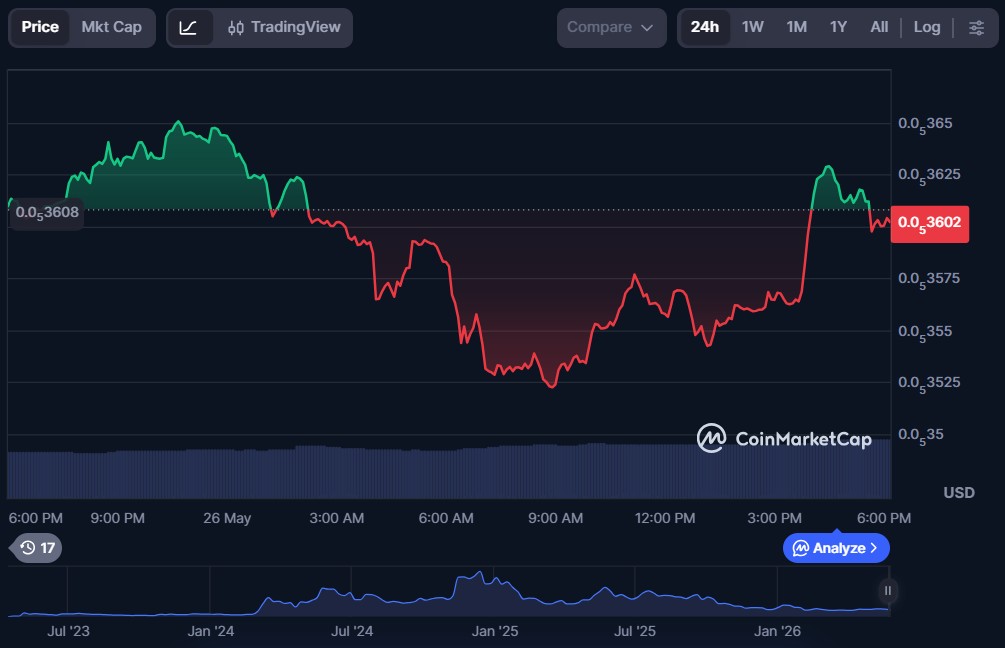Click the history clock icon badge

(37, 548)
